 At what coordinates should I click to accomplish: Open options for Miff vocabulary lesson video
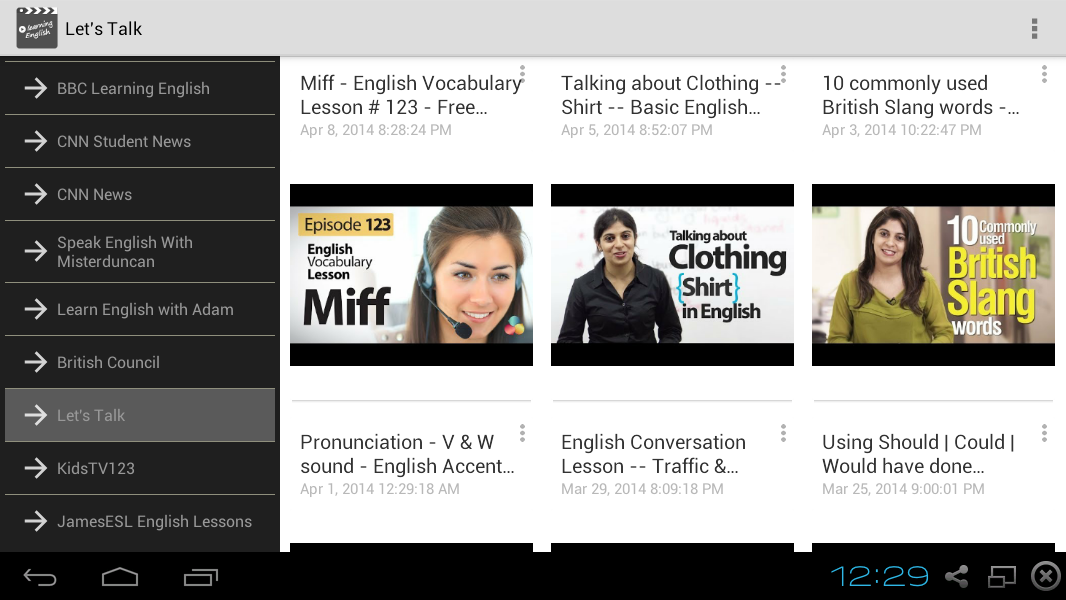point(522,75)
